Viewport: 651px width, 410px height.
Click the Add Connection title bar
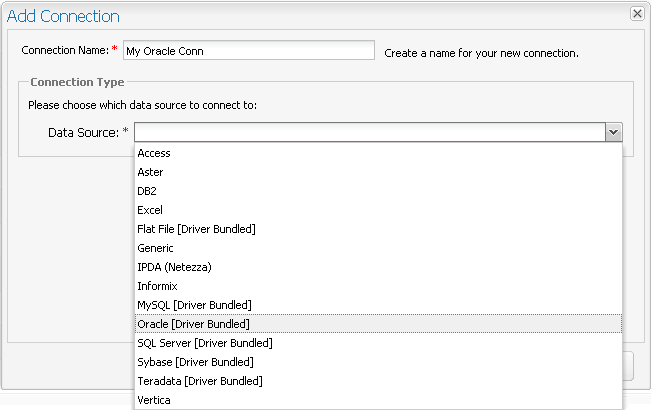[x=300, y=15]
